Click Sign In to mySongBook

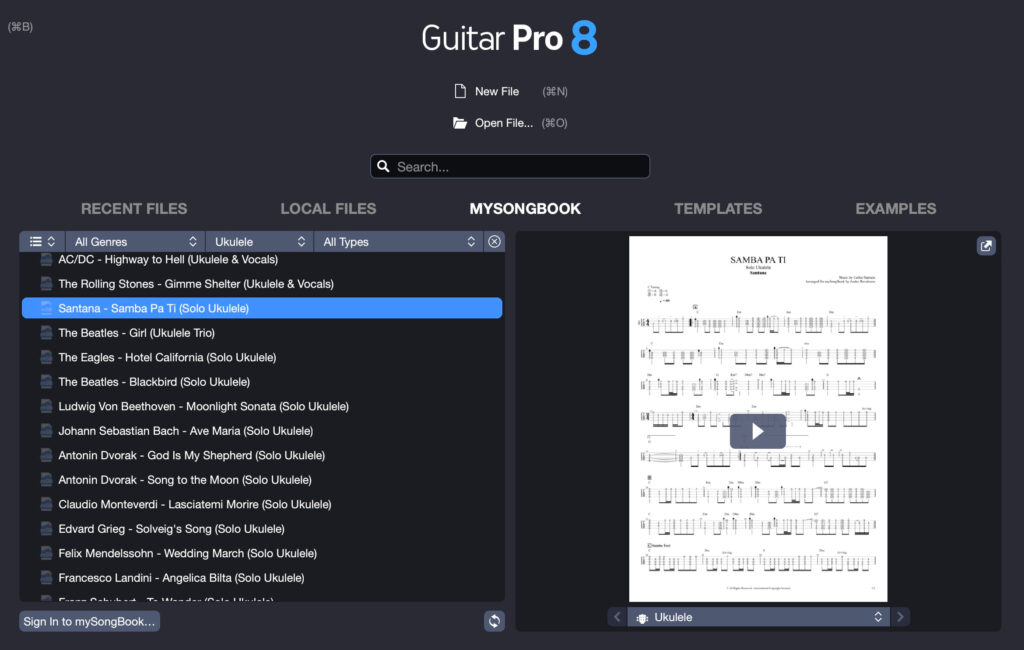pos(88,621)
